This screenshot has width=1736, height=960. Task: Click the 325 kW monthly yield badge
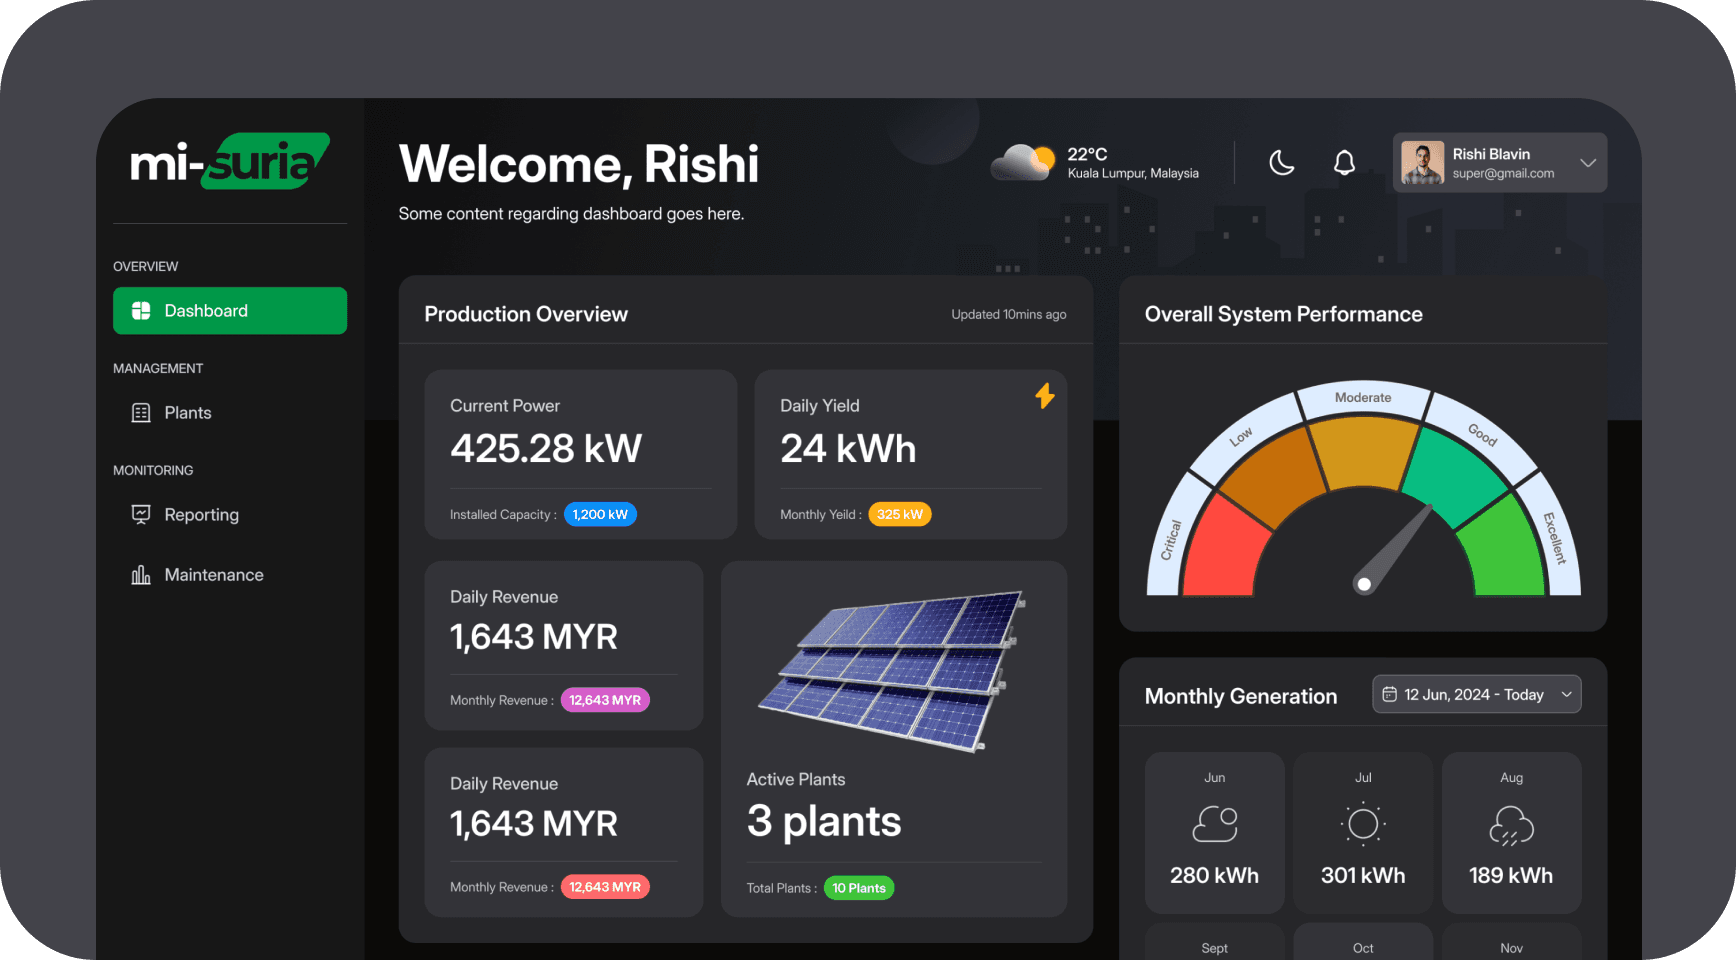900,514
